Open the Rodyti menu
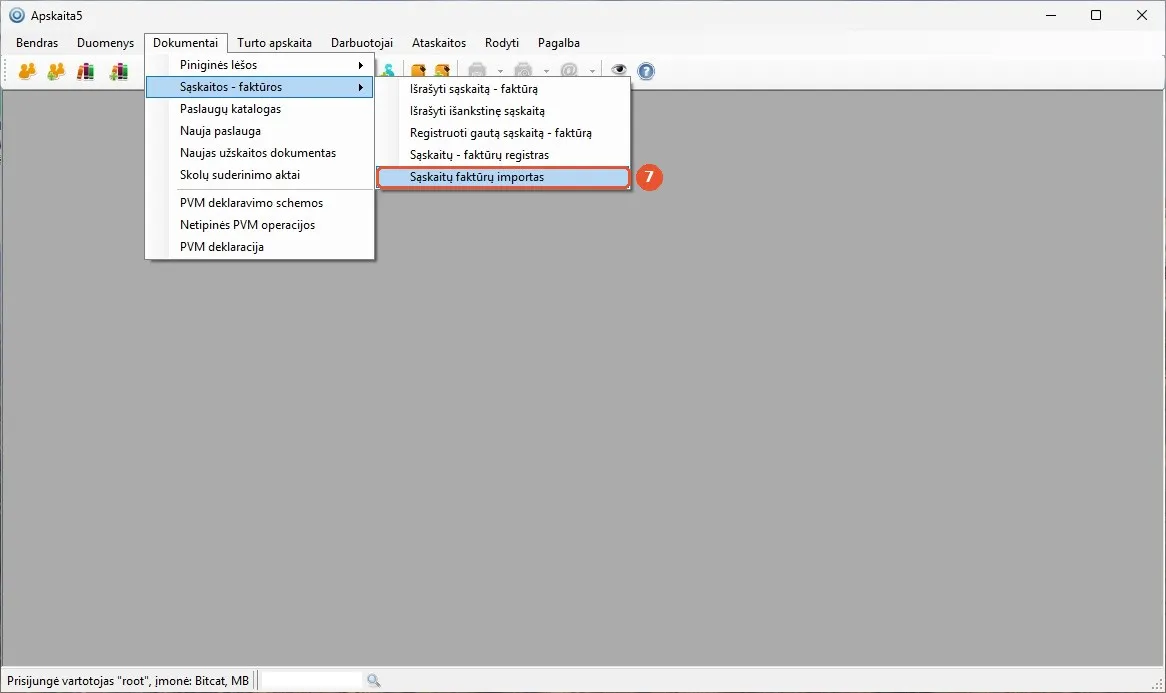The image size is (1166, 693). pyautogui.click(x=502, y=43)
